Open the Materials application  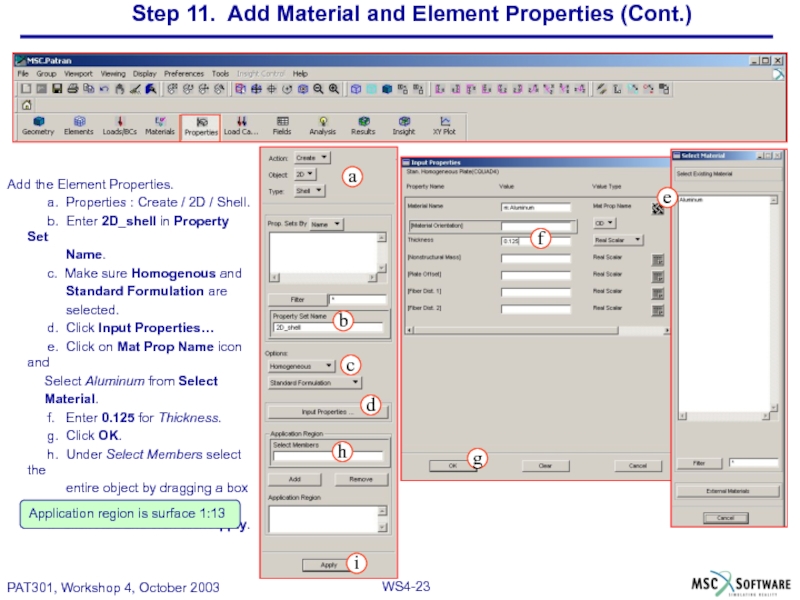[160, 126]
